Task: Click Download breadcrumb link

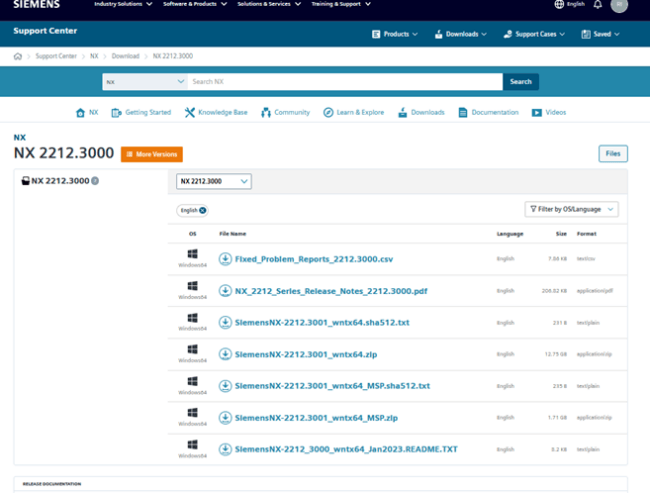Action: point(125,56)
